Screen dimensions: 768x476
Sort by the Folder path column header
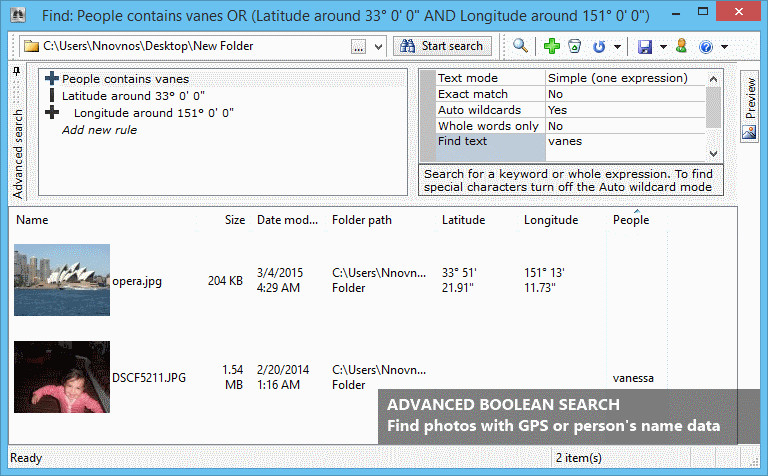click(362, 220)
